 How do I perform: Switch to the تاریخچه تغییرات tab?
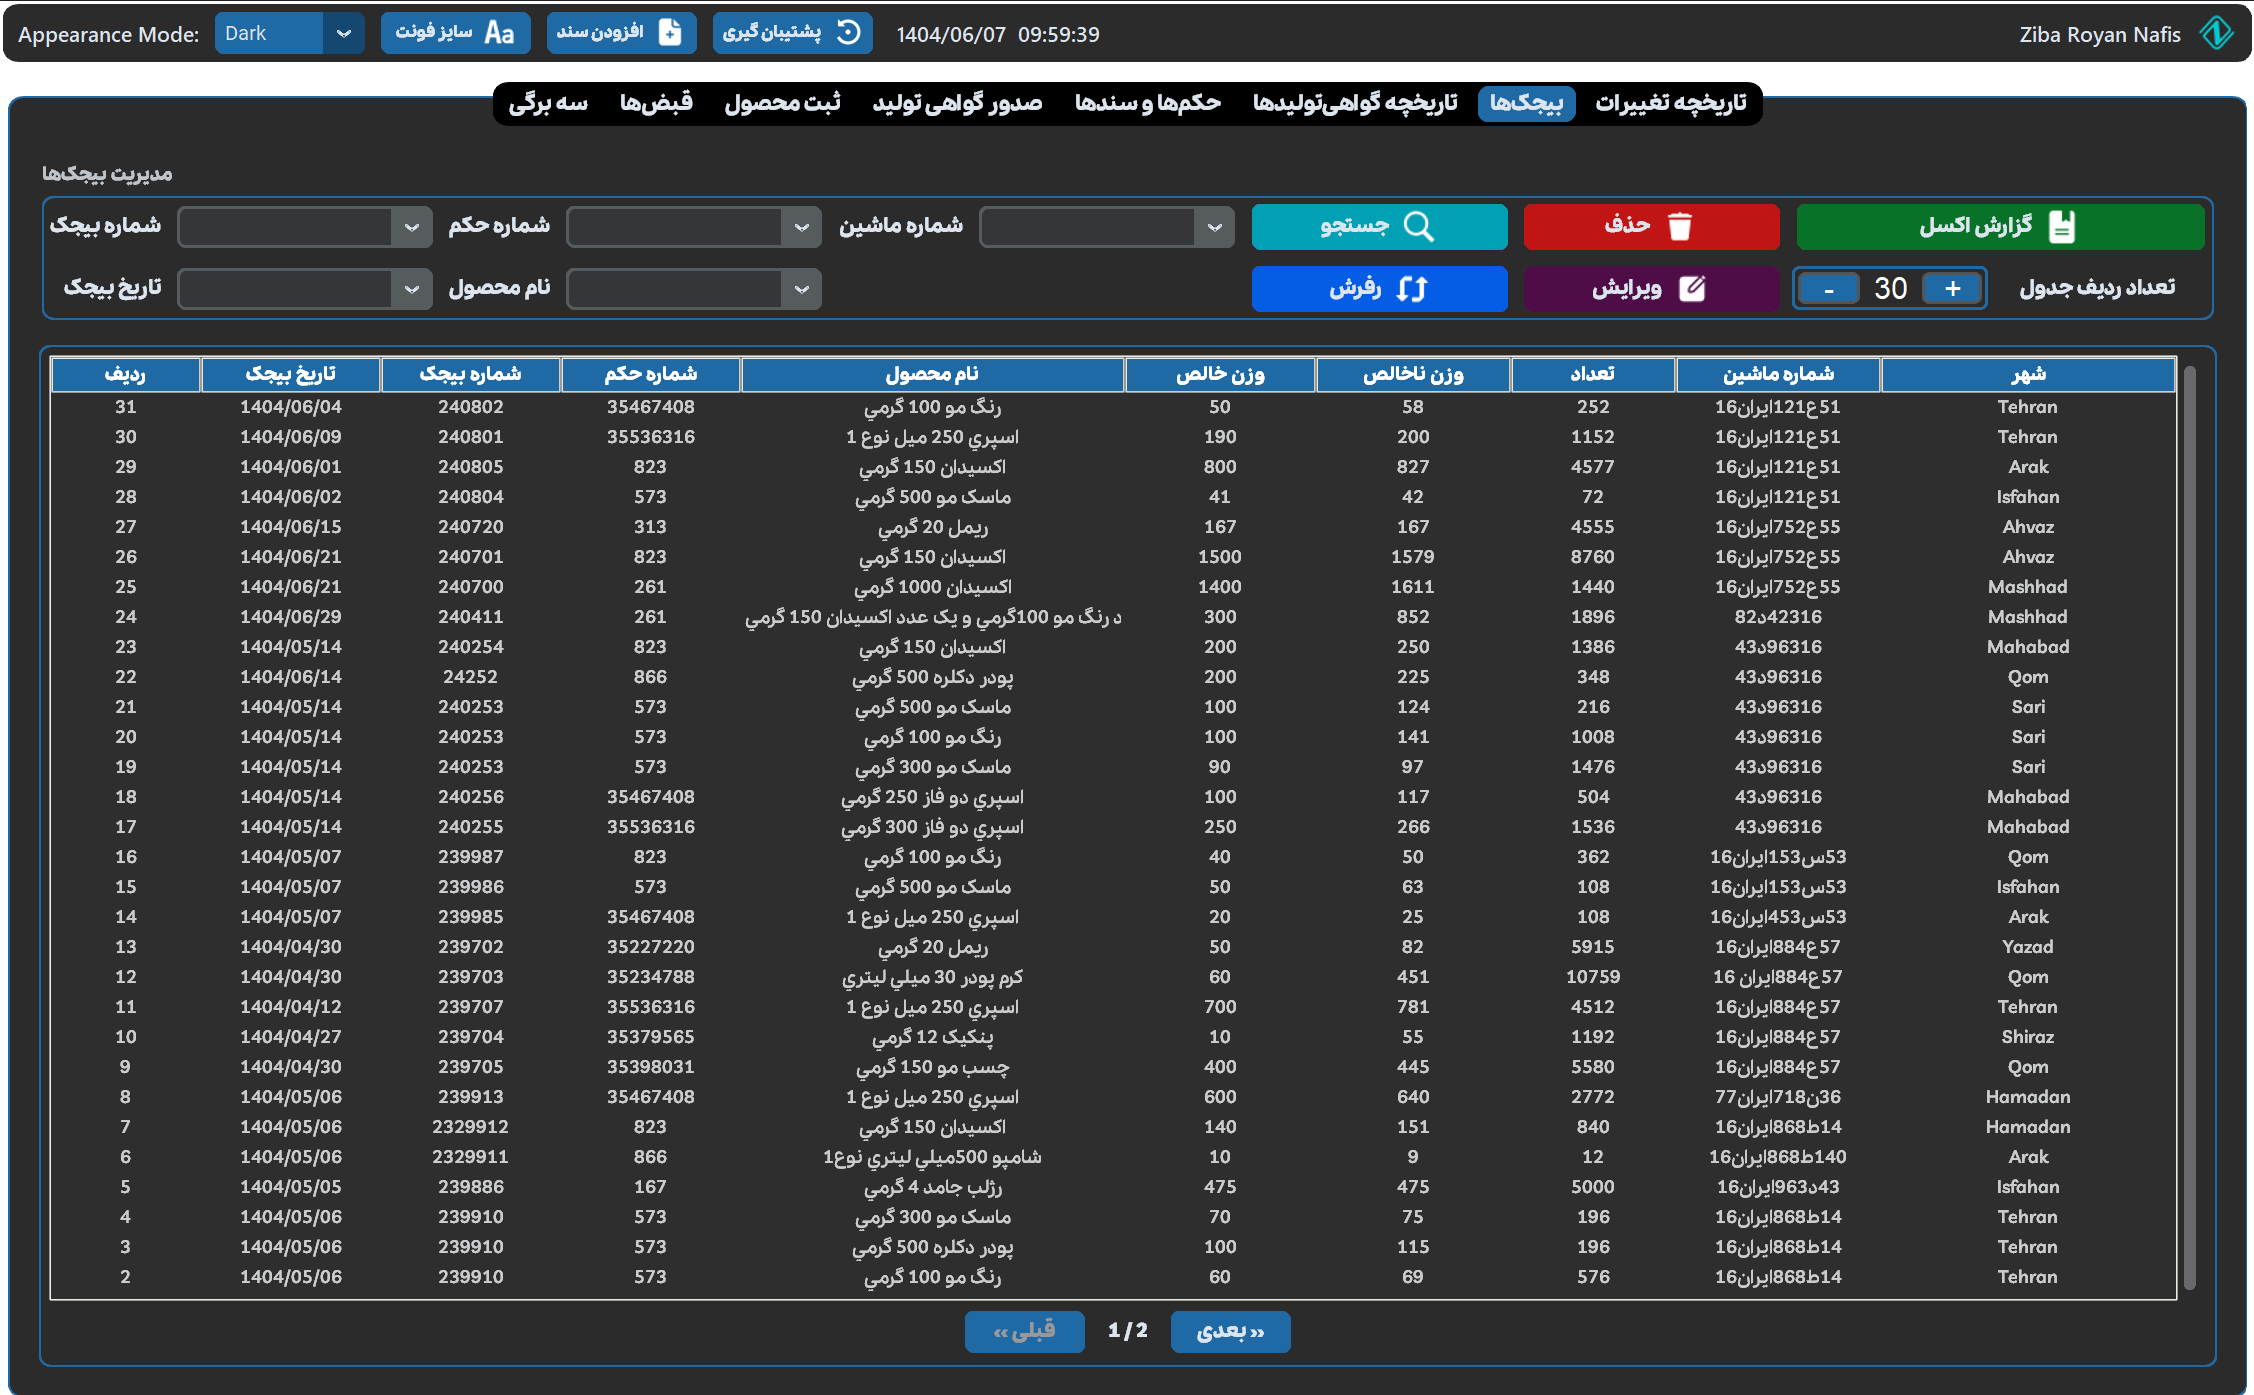point(1670,103)
